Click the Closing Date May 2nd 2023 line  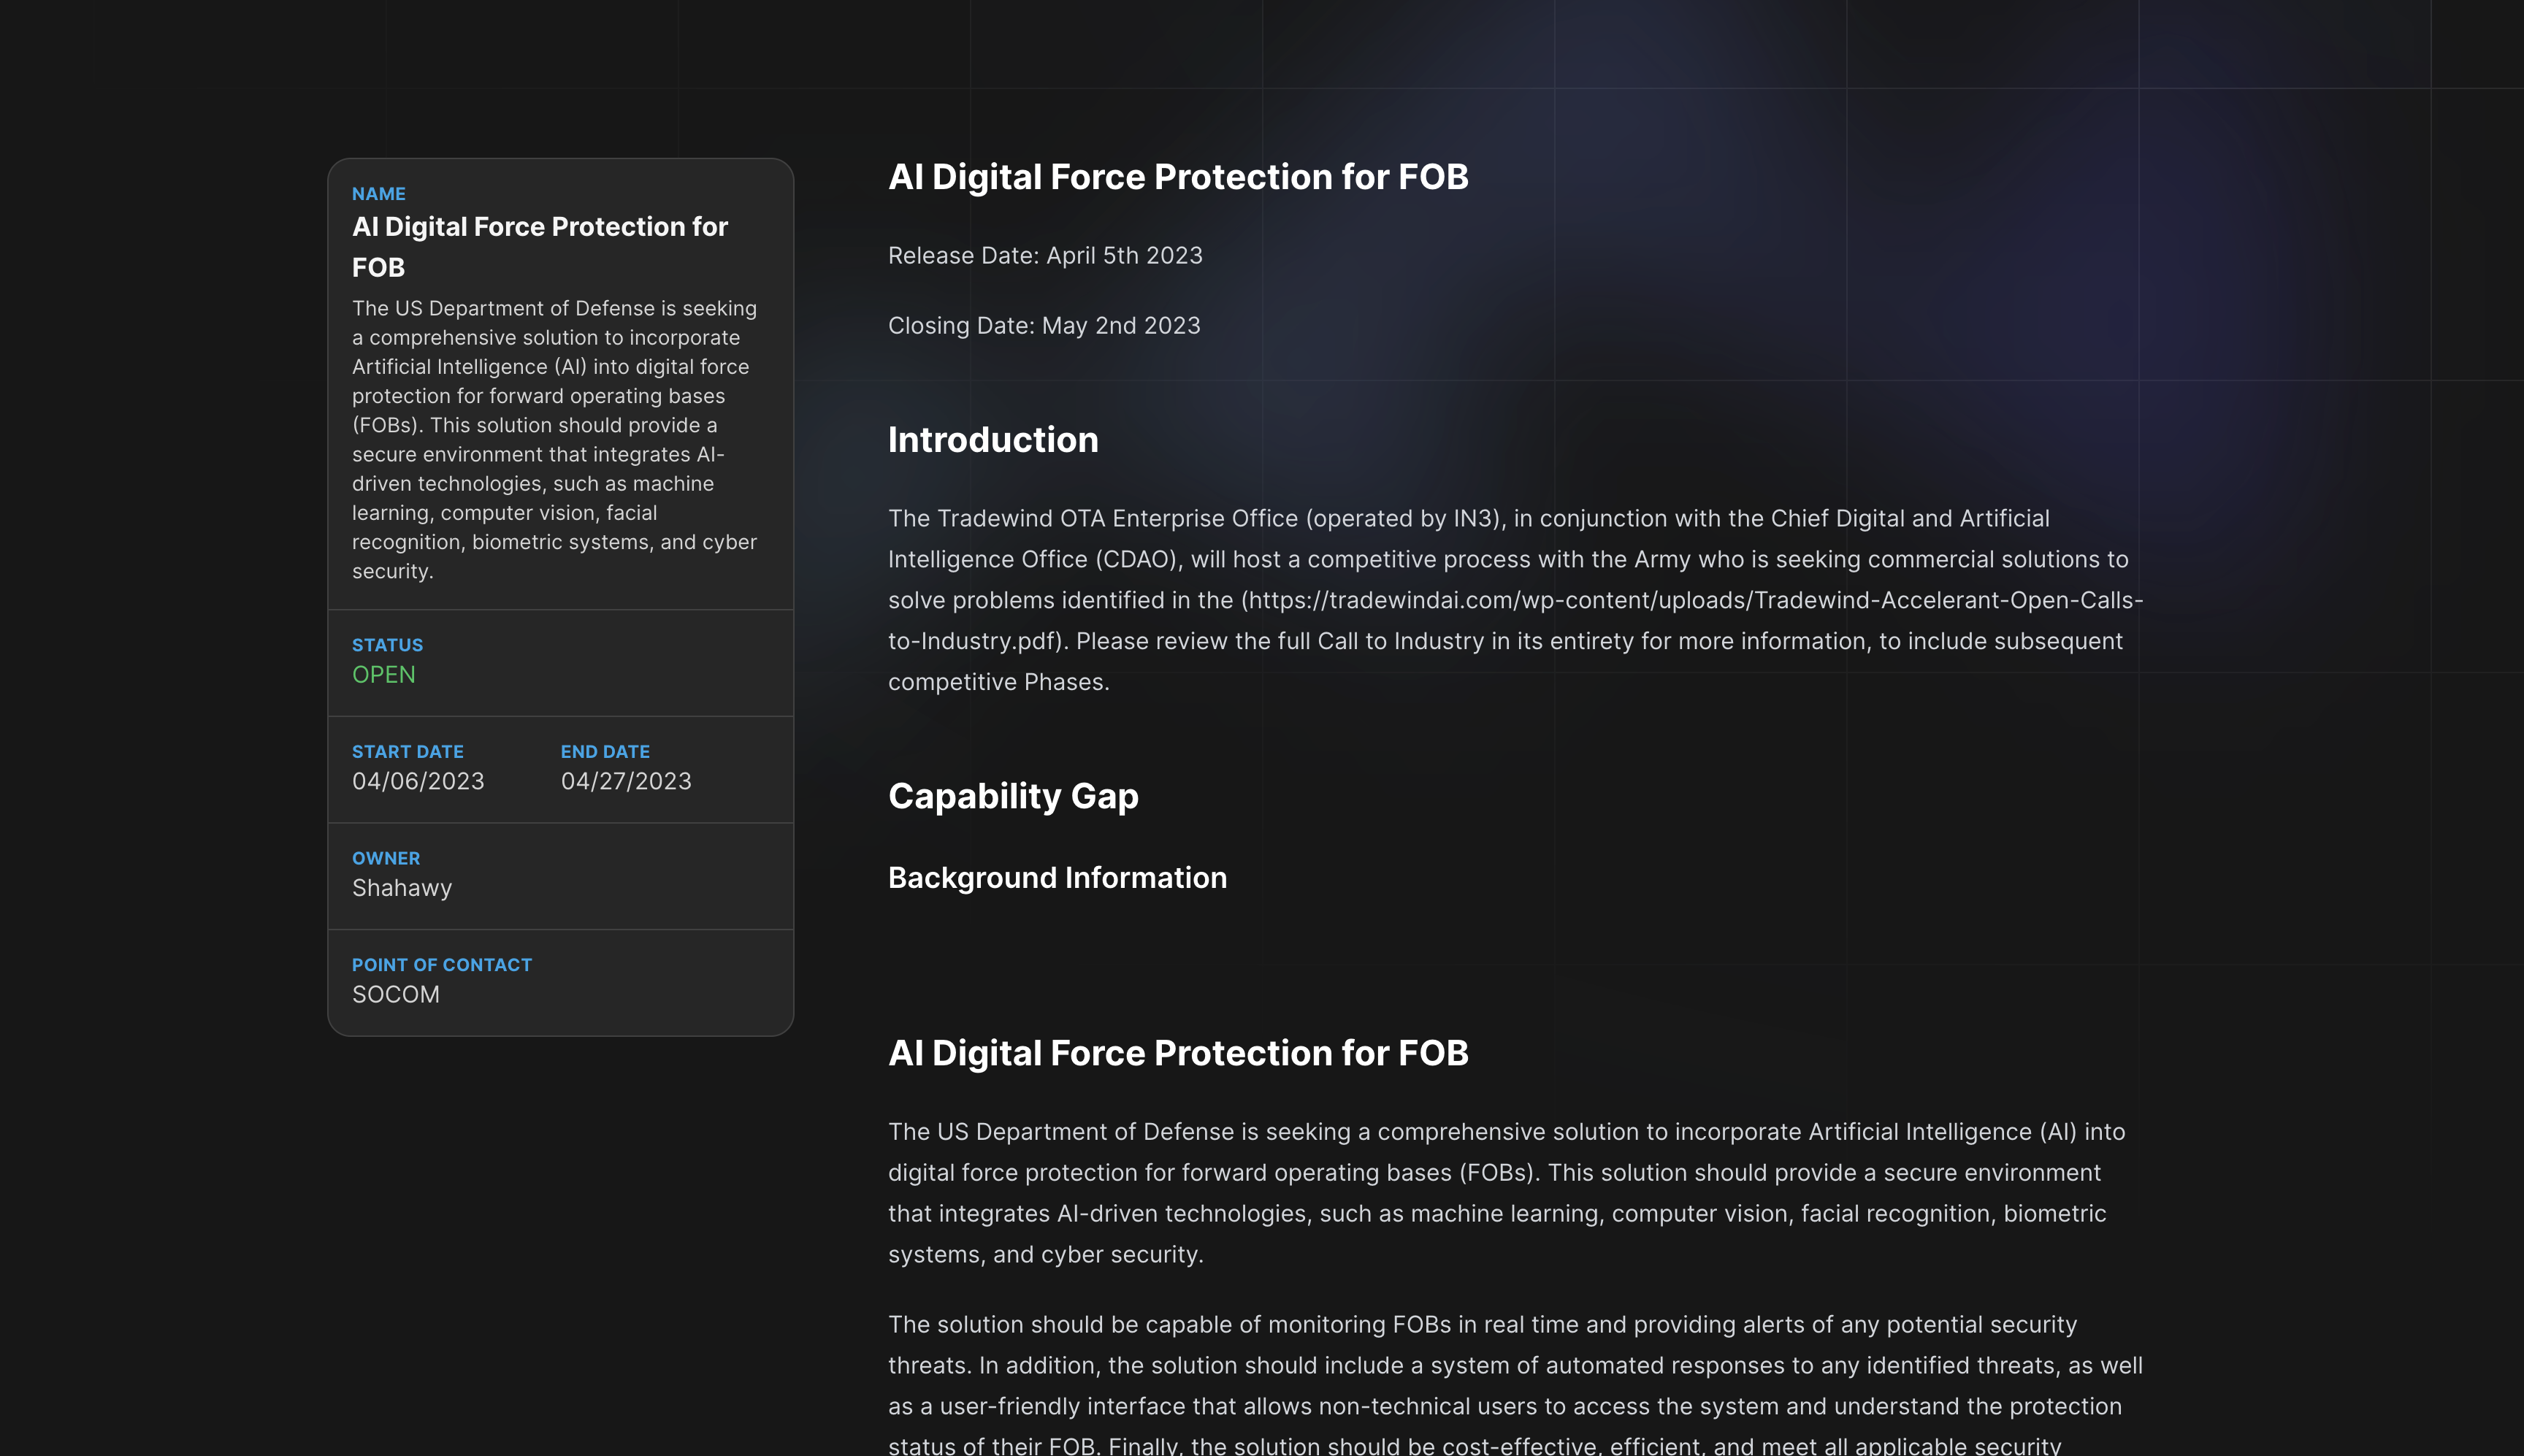pyautogui.click(x=1044, y=326)
